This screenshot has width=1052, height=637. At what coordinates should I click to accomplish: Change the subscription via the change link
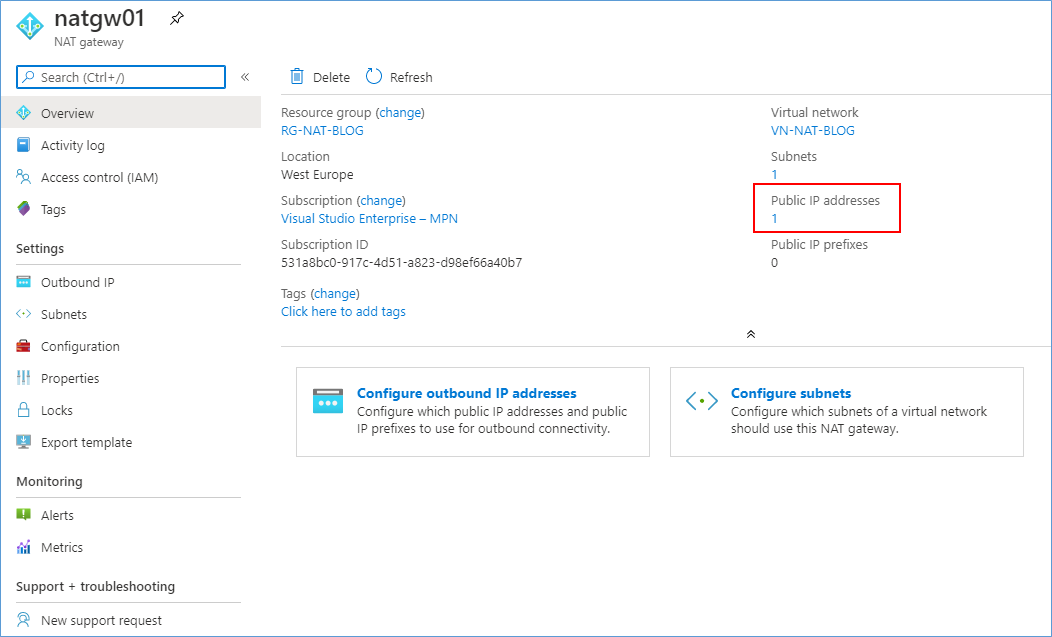(x=381, y=201)
